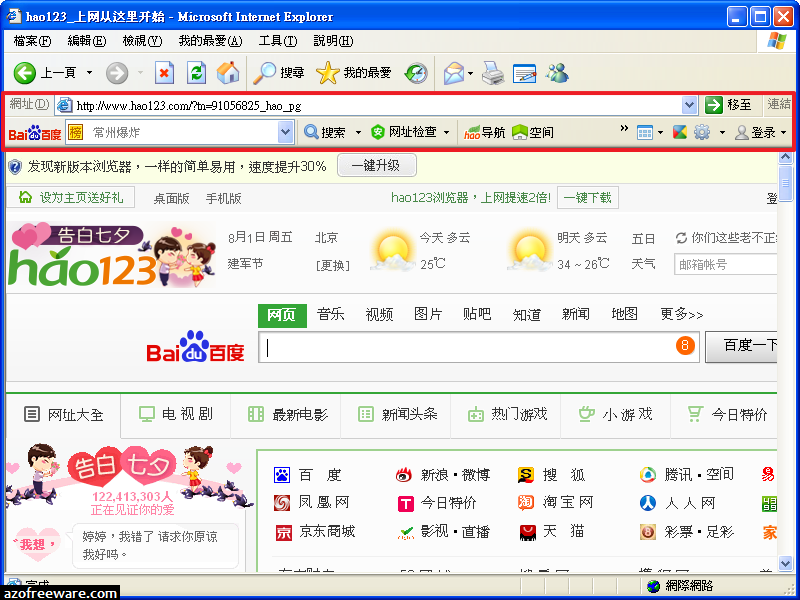Open the 工具(T) menu
Image resolution: width=800 pixels, height=600 pixels.
click(x=278, y=41)
